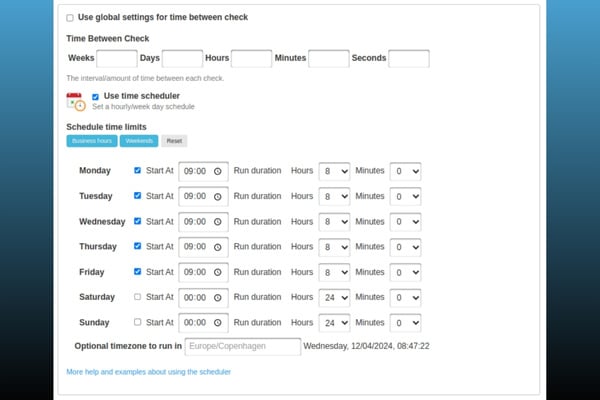Open Thursday Minutes dropdown
This screenshot has height=400, width=600.
(x=405, y=247)
